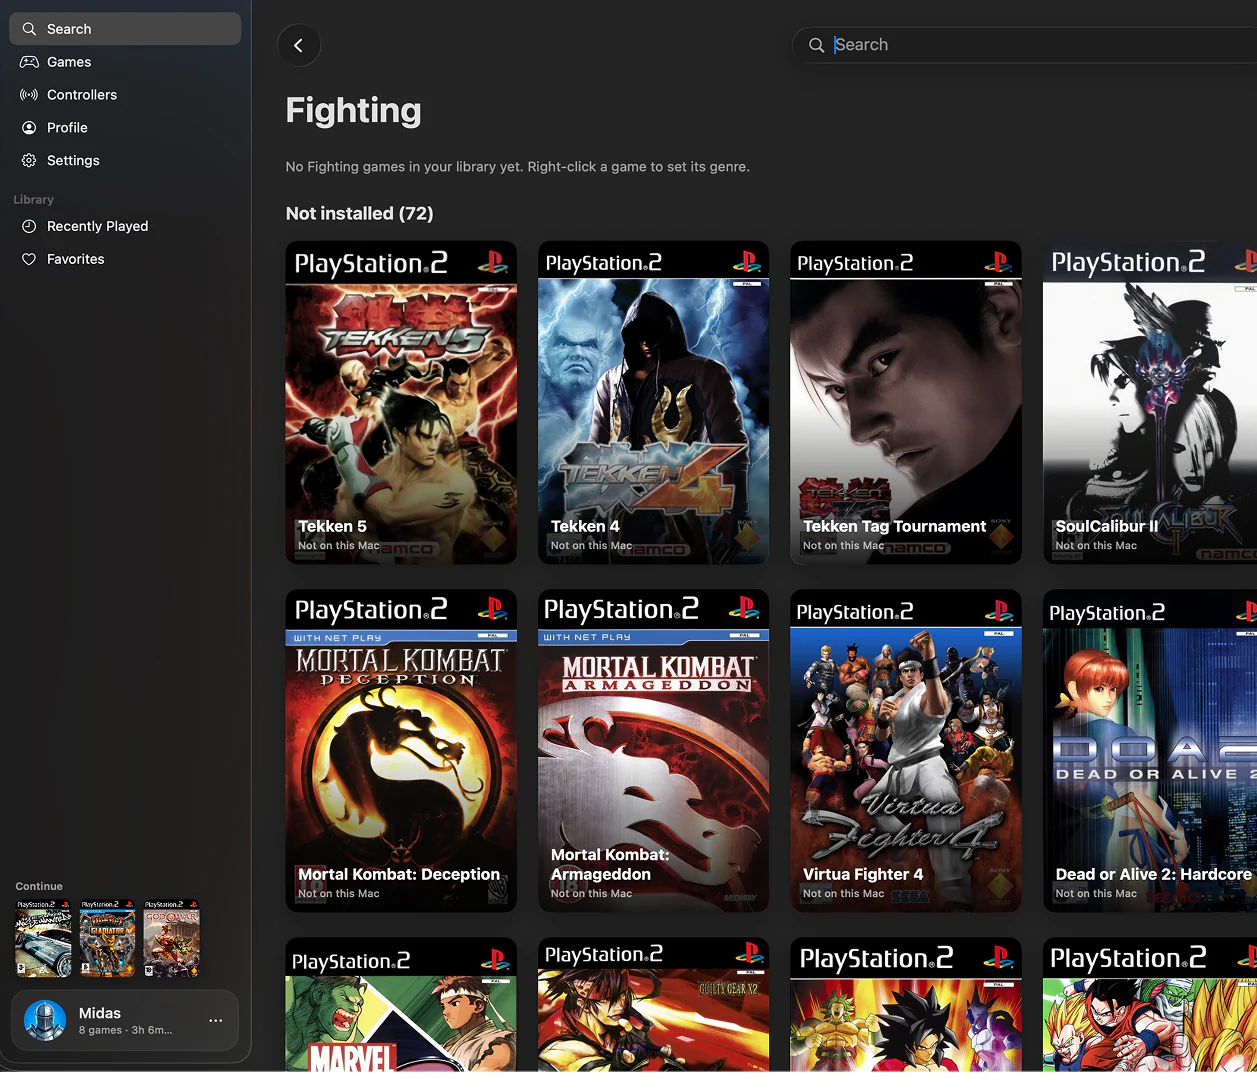Click the wireless signal icon beside Controllers

[29, 95]
